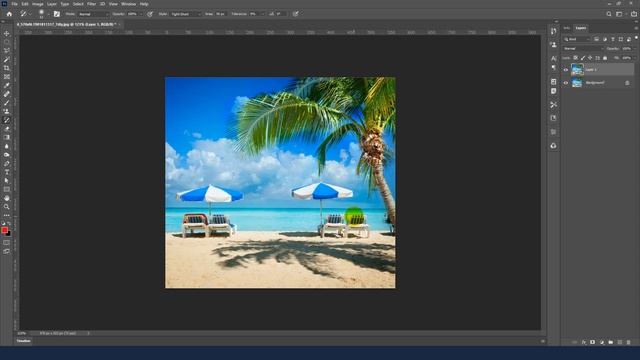The image size is (640, 360).
Task: Go to Photoshop Home screen
Action: tap(9, 14)
